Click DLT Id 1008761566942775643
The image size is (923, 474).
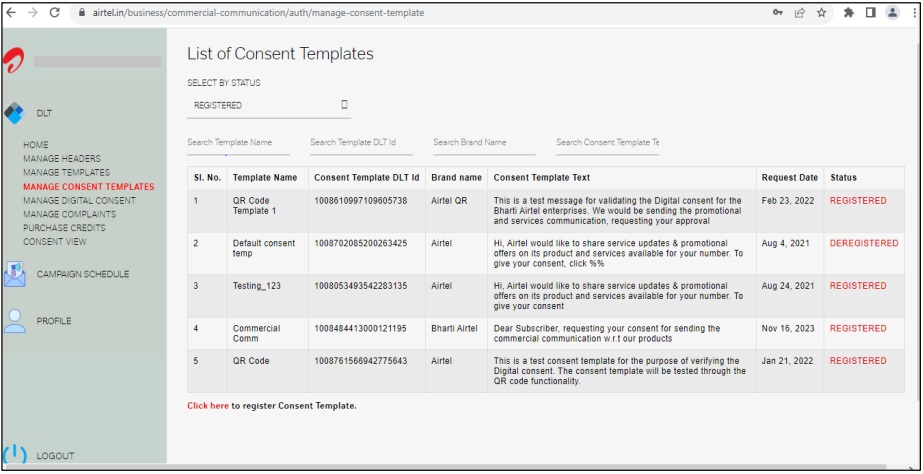[x=360, y=360]
